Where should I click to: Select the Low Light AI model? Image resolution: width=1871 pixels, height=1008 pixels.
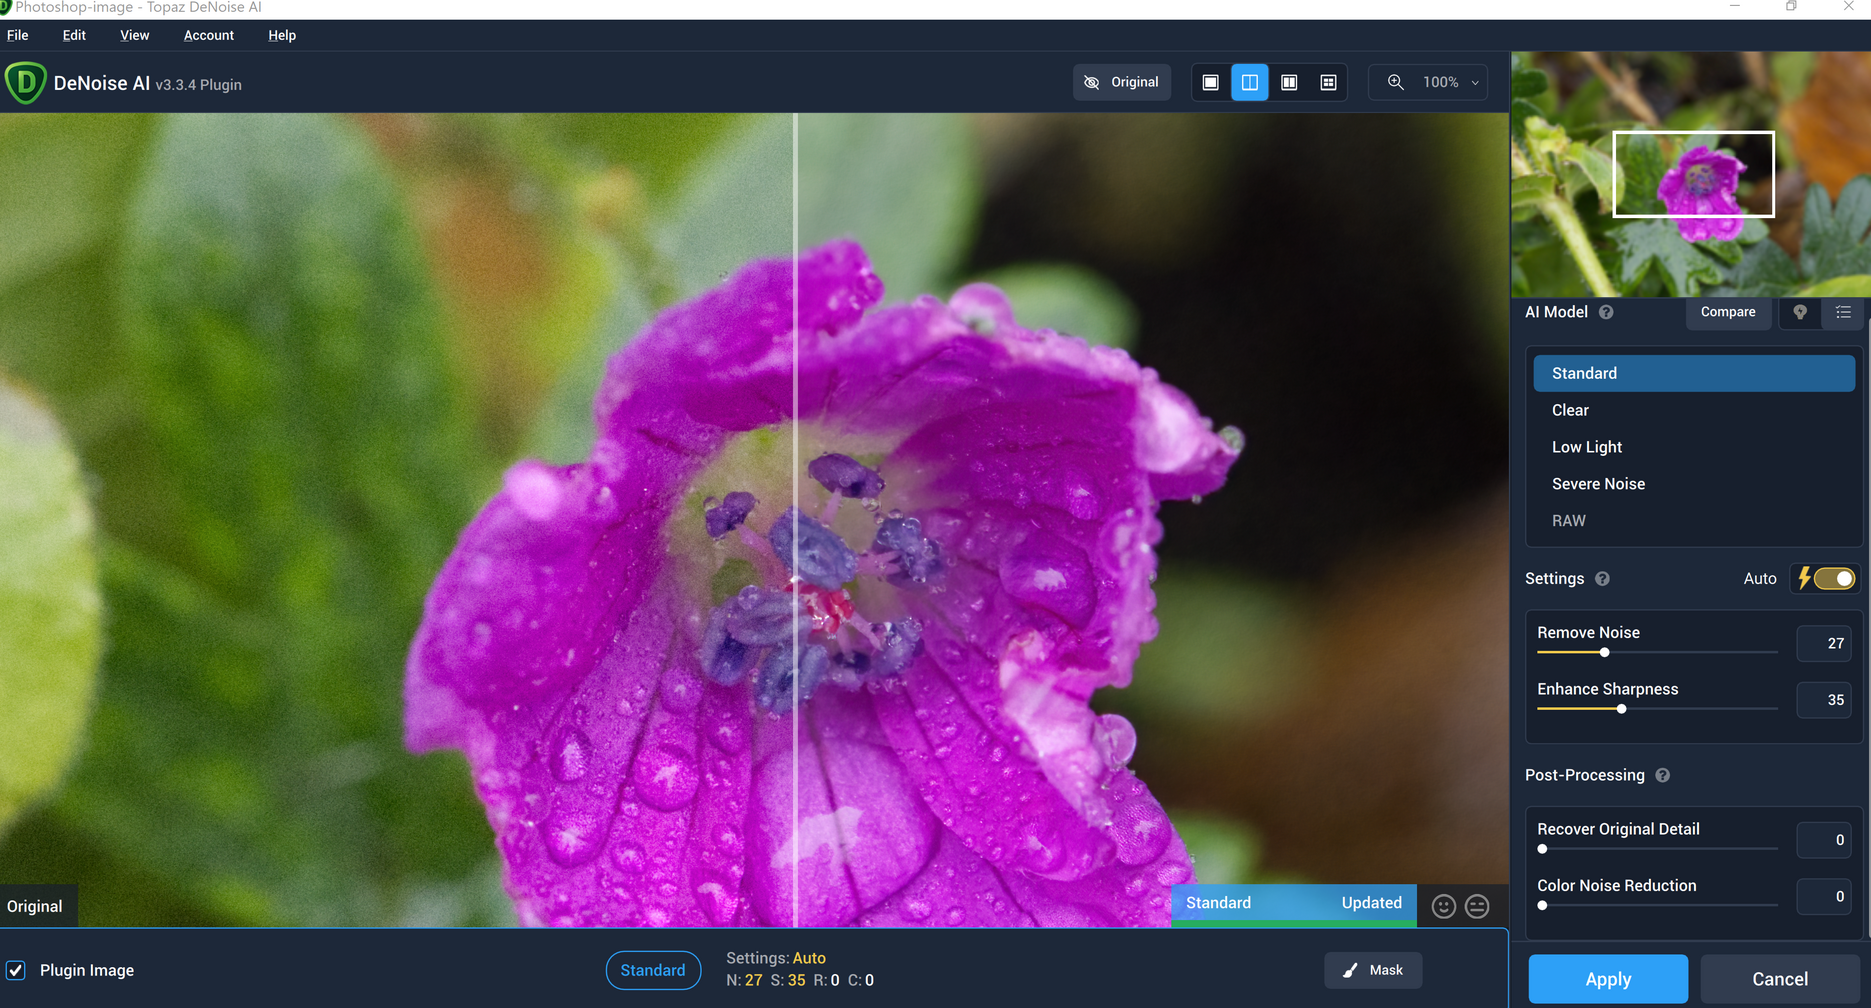click(x=1586, y=447)
